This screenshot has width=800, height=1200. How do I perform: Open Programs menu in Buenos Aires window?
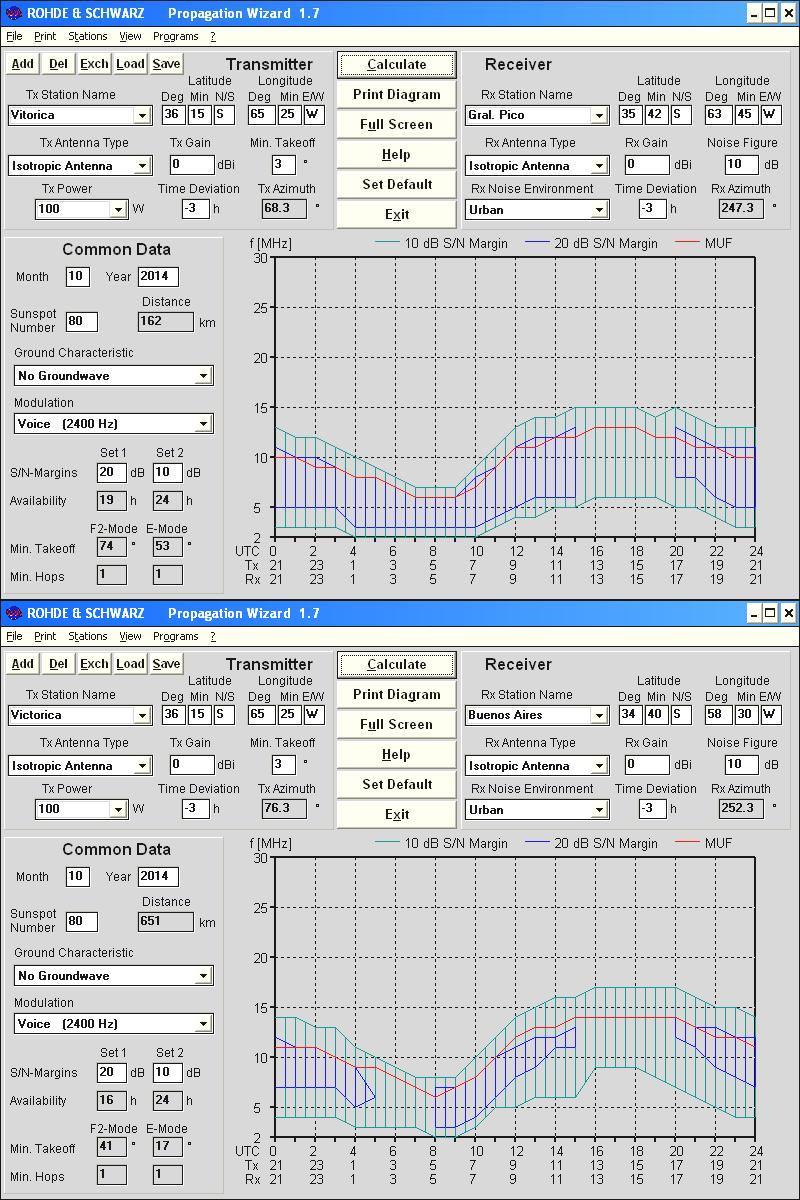click(x=176, y=636)
